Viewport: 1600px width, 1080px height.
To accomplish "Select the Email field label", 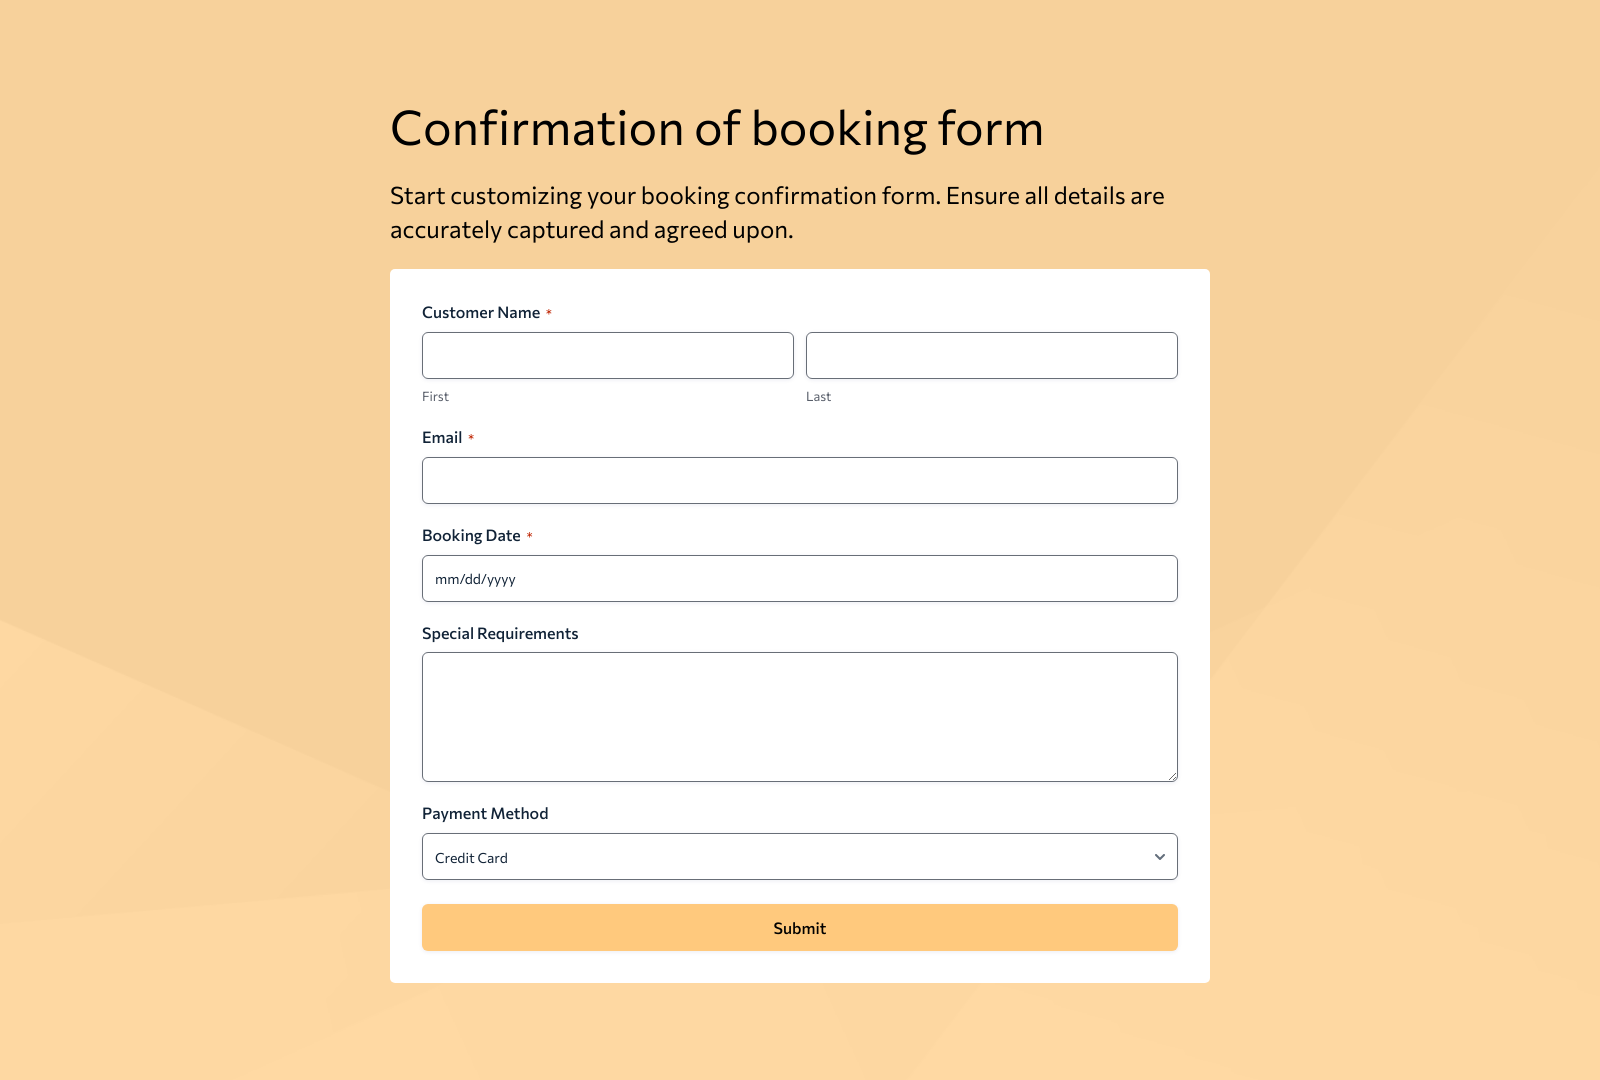I will tap(442, 437).
